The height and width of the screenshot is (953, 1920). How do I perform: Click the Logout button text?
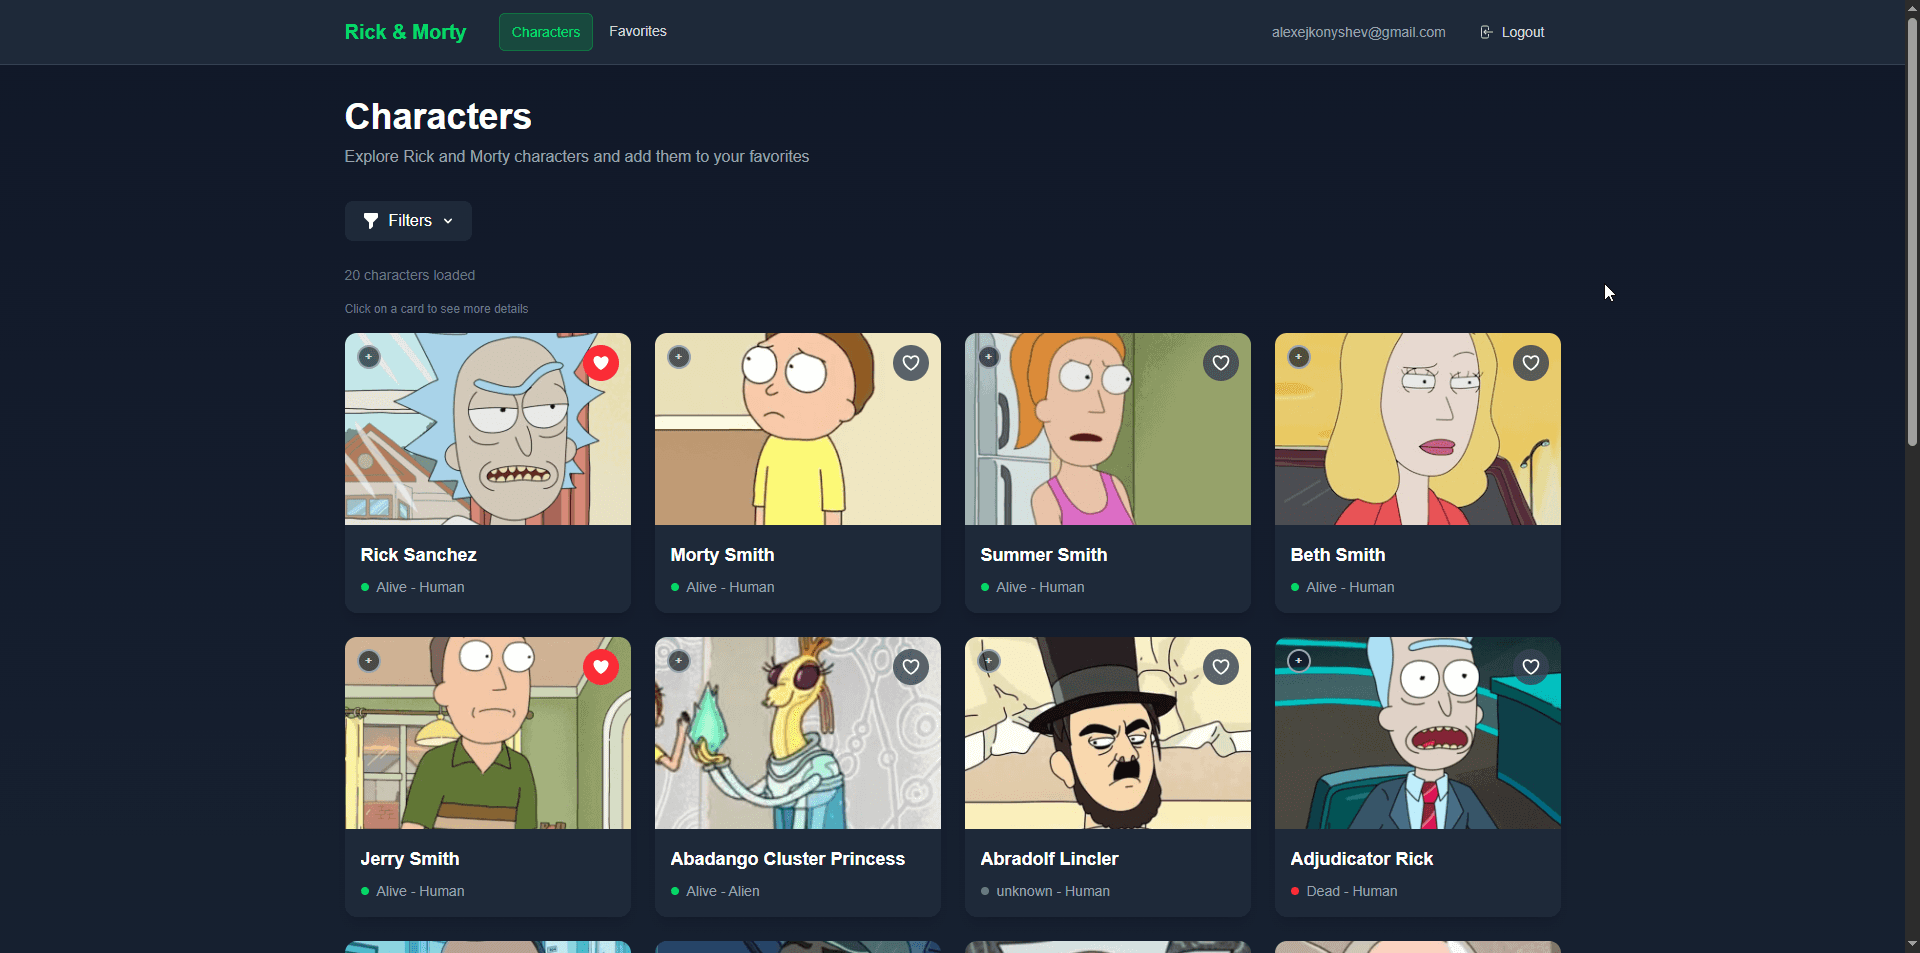point(1523,32)
